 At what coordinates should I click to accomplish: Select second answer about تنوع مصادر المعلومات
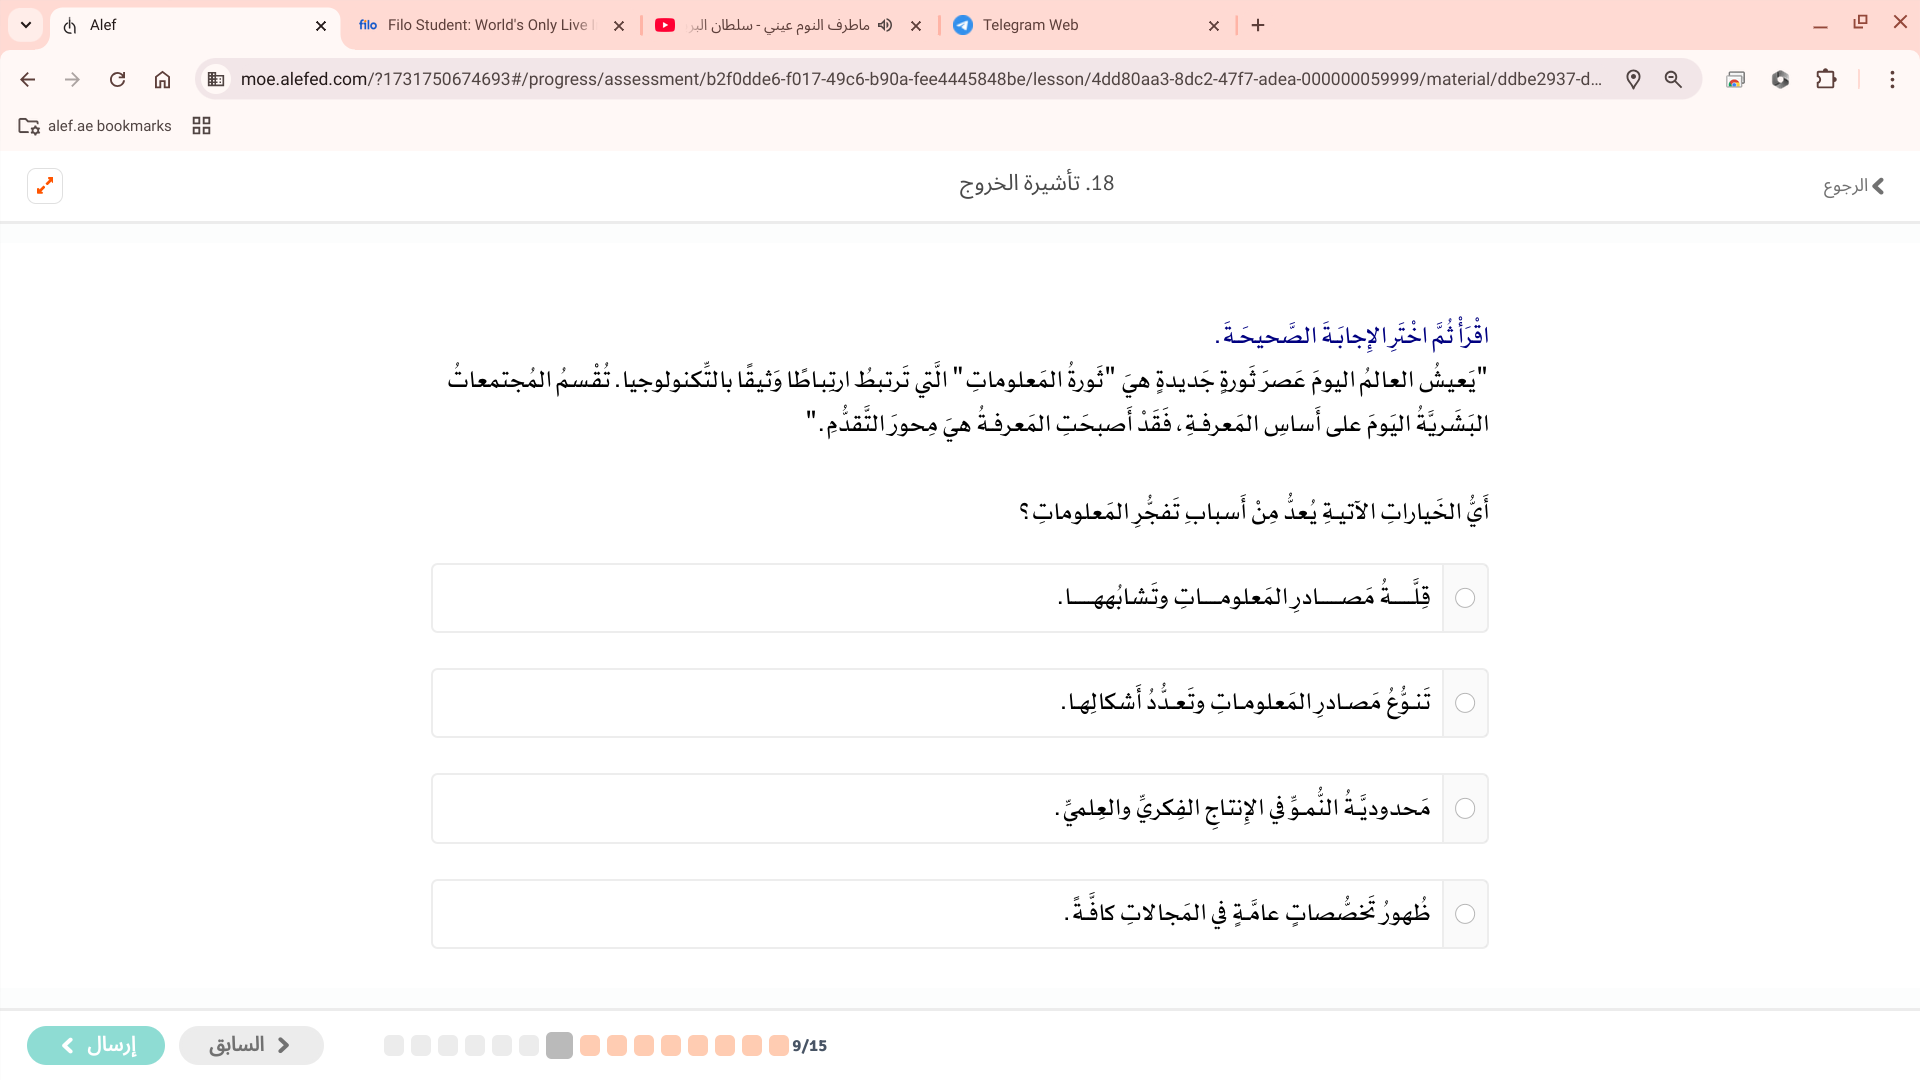1465,703
